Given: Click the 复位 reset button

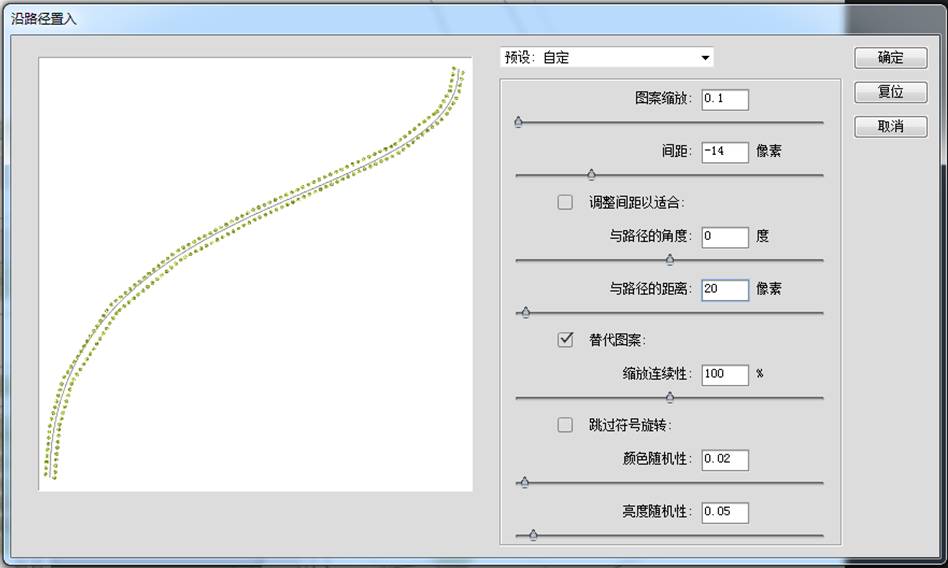Looking at the screenshot, I should pyautogui.click(x=890, y=92).
